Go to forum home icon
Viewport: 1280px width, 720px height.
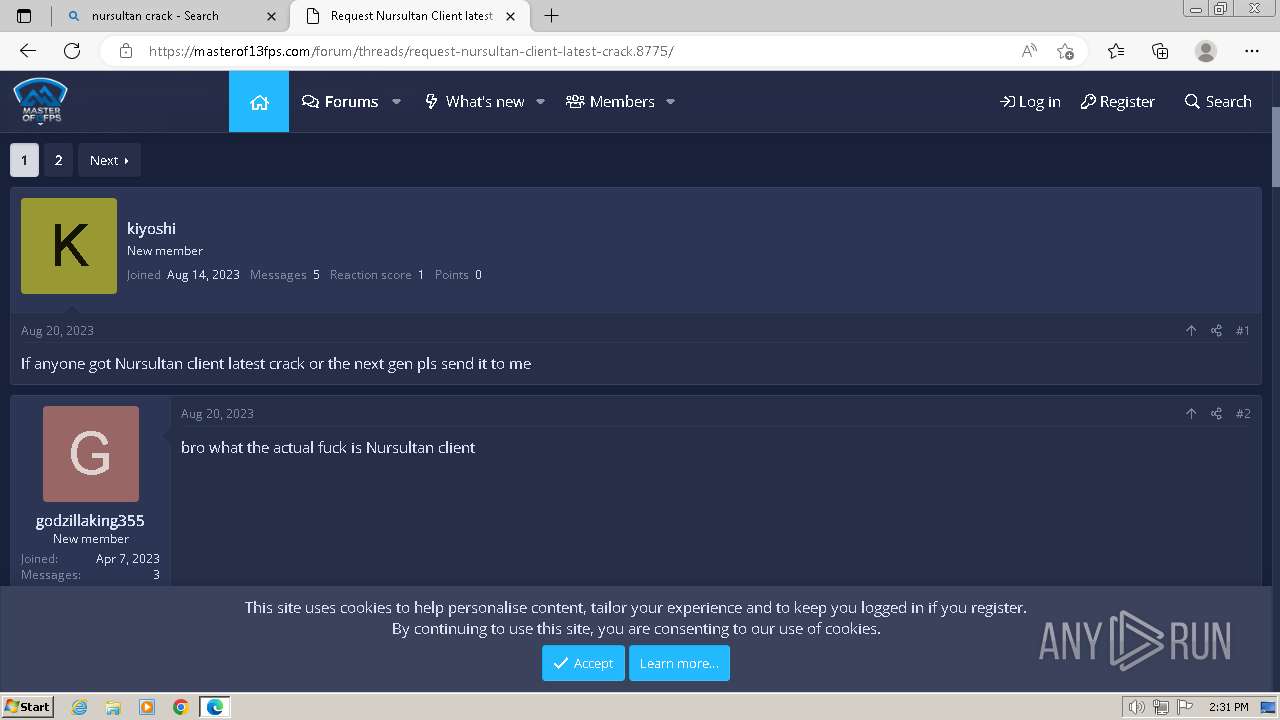pos(259,102)
